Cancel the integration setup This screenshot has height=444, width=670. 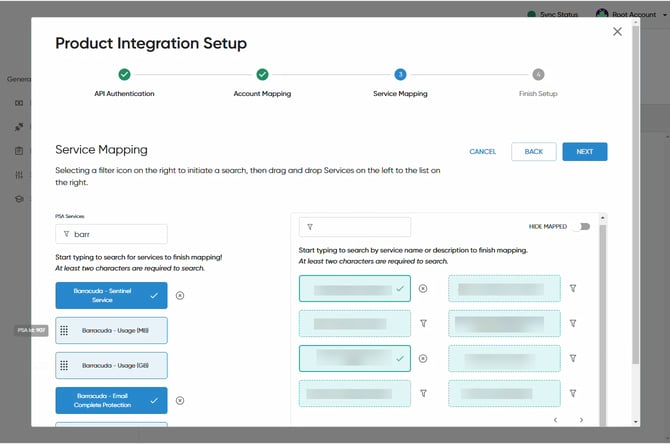(x=483, y=152)
